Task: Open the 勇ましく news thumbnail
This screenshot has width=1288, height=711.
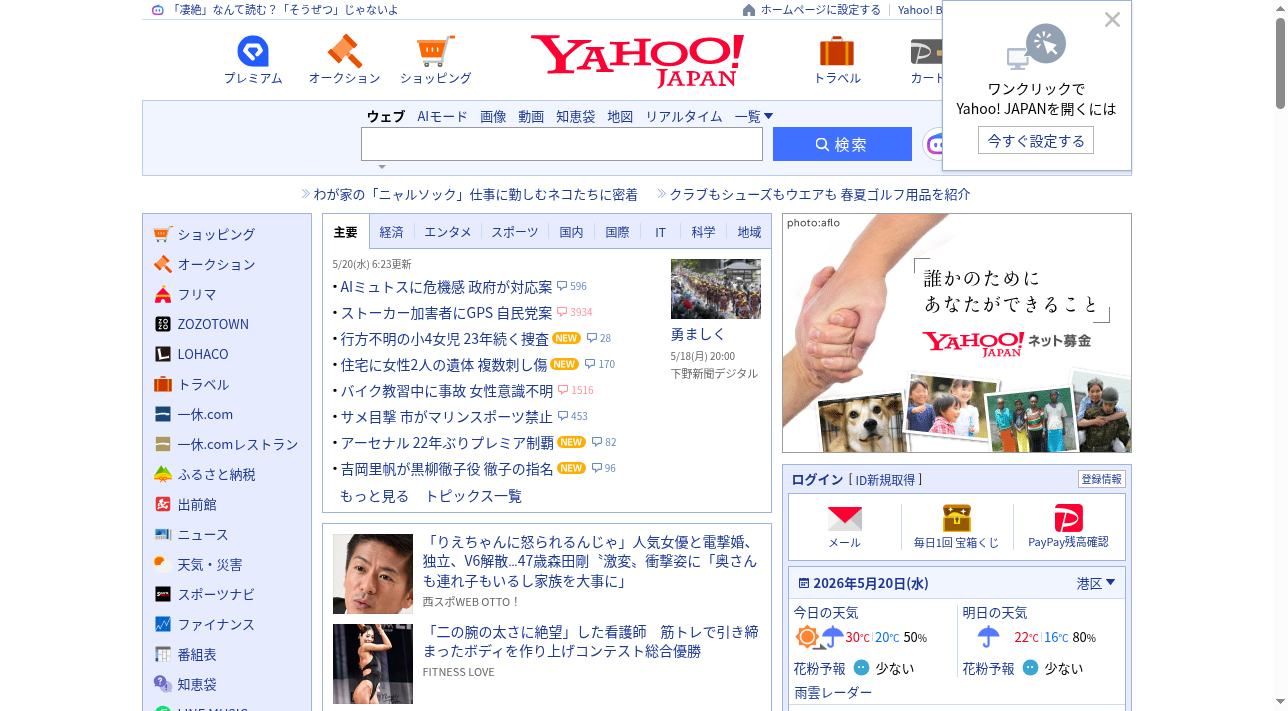Action: [716, 289]
